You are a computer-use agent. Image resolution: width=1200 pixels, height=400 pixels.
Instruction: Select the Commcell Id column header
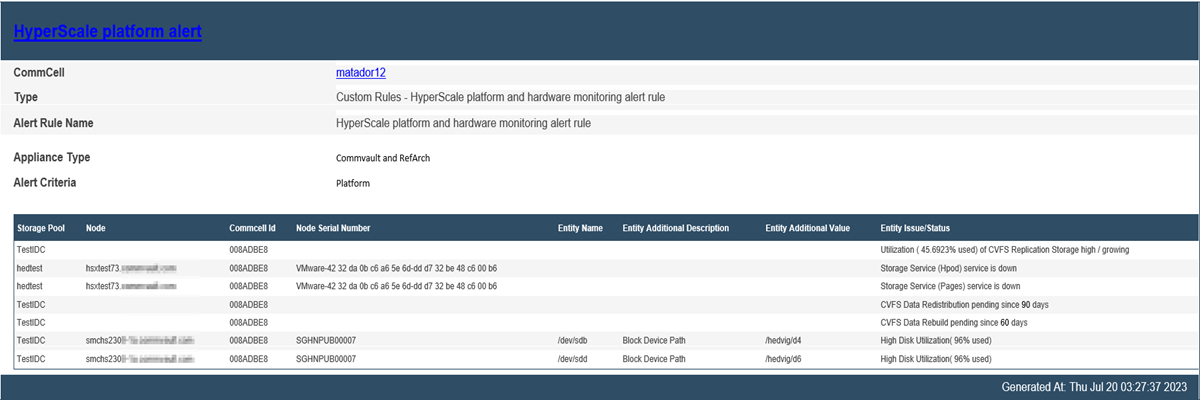coord(252,228)
